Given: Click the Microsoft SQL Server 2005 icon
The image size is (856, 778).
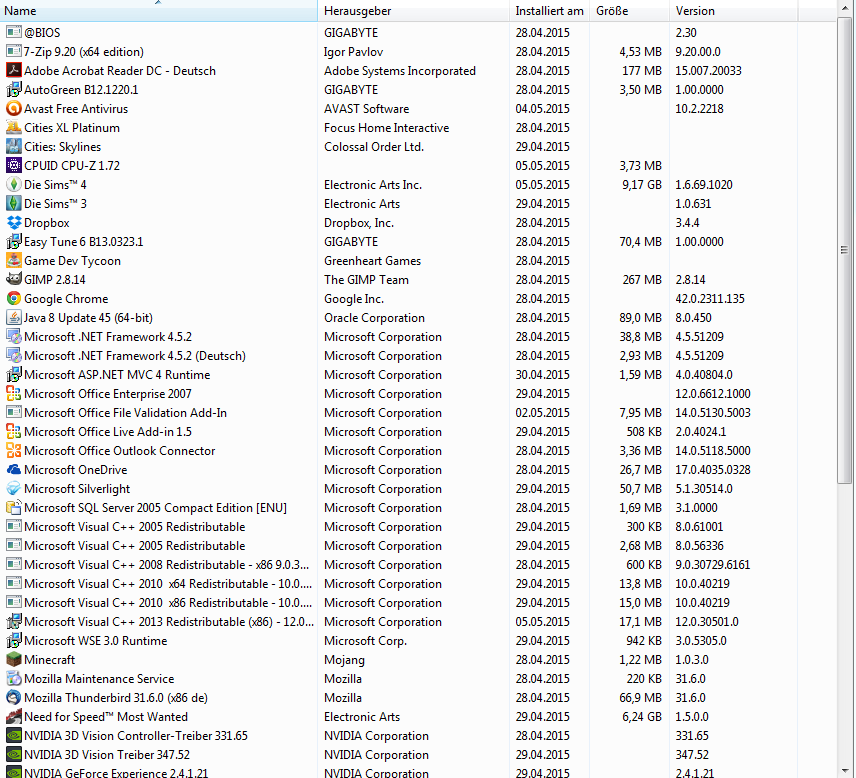Looking at the screenshot, I should pyautogui.click(x=14, y=507).
